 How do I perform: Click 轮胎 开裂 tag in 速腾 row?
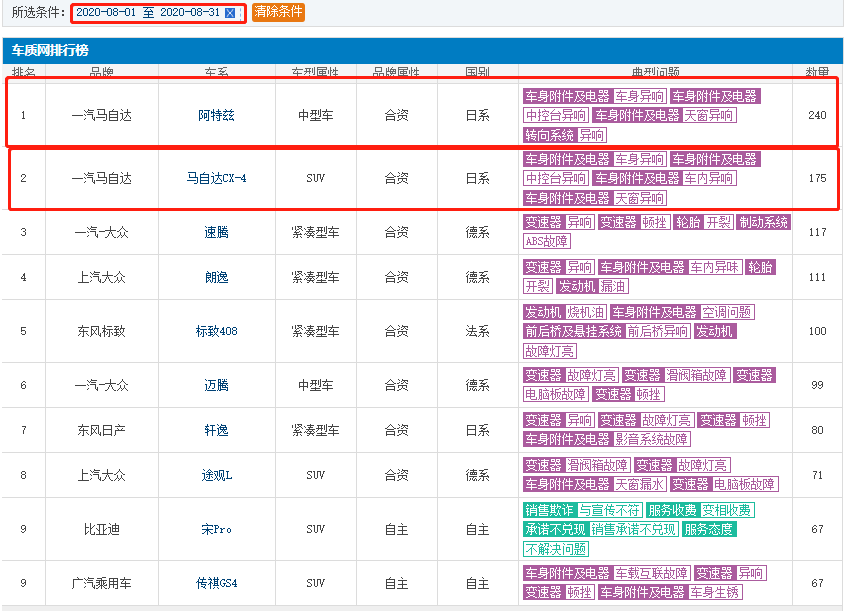[x=703, y=222]
